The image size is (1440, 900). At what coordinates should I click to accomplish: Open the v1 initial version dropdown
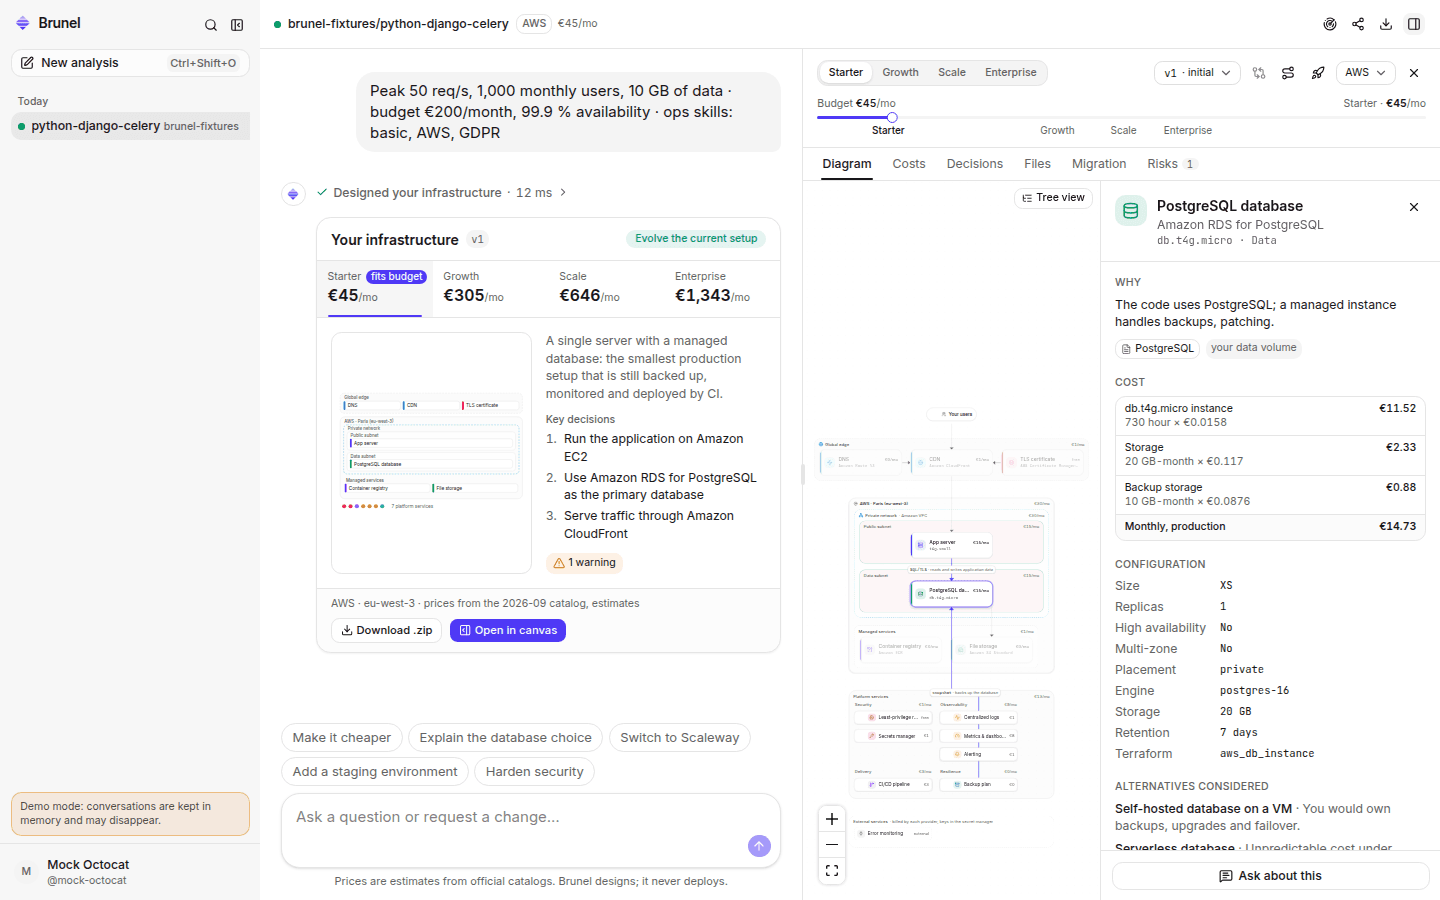(x=1197, y=73)
